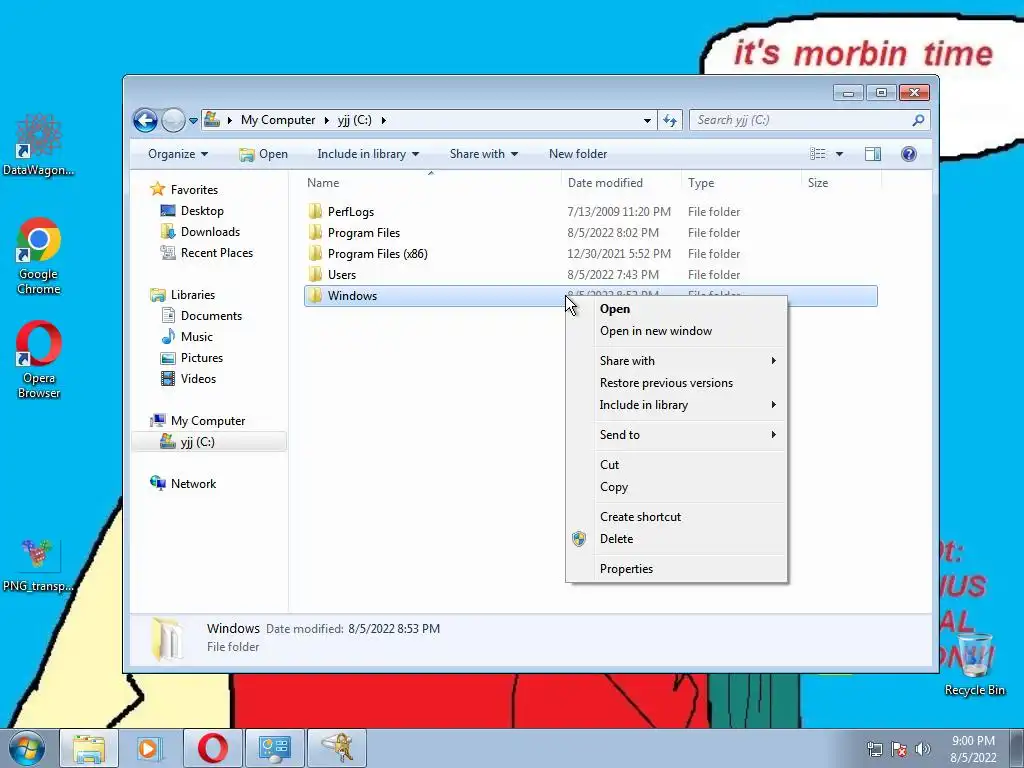Click Action Center flag tray icon
The image size is (1024, 768).
point(899,749)
